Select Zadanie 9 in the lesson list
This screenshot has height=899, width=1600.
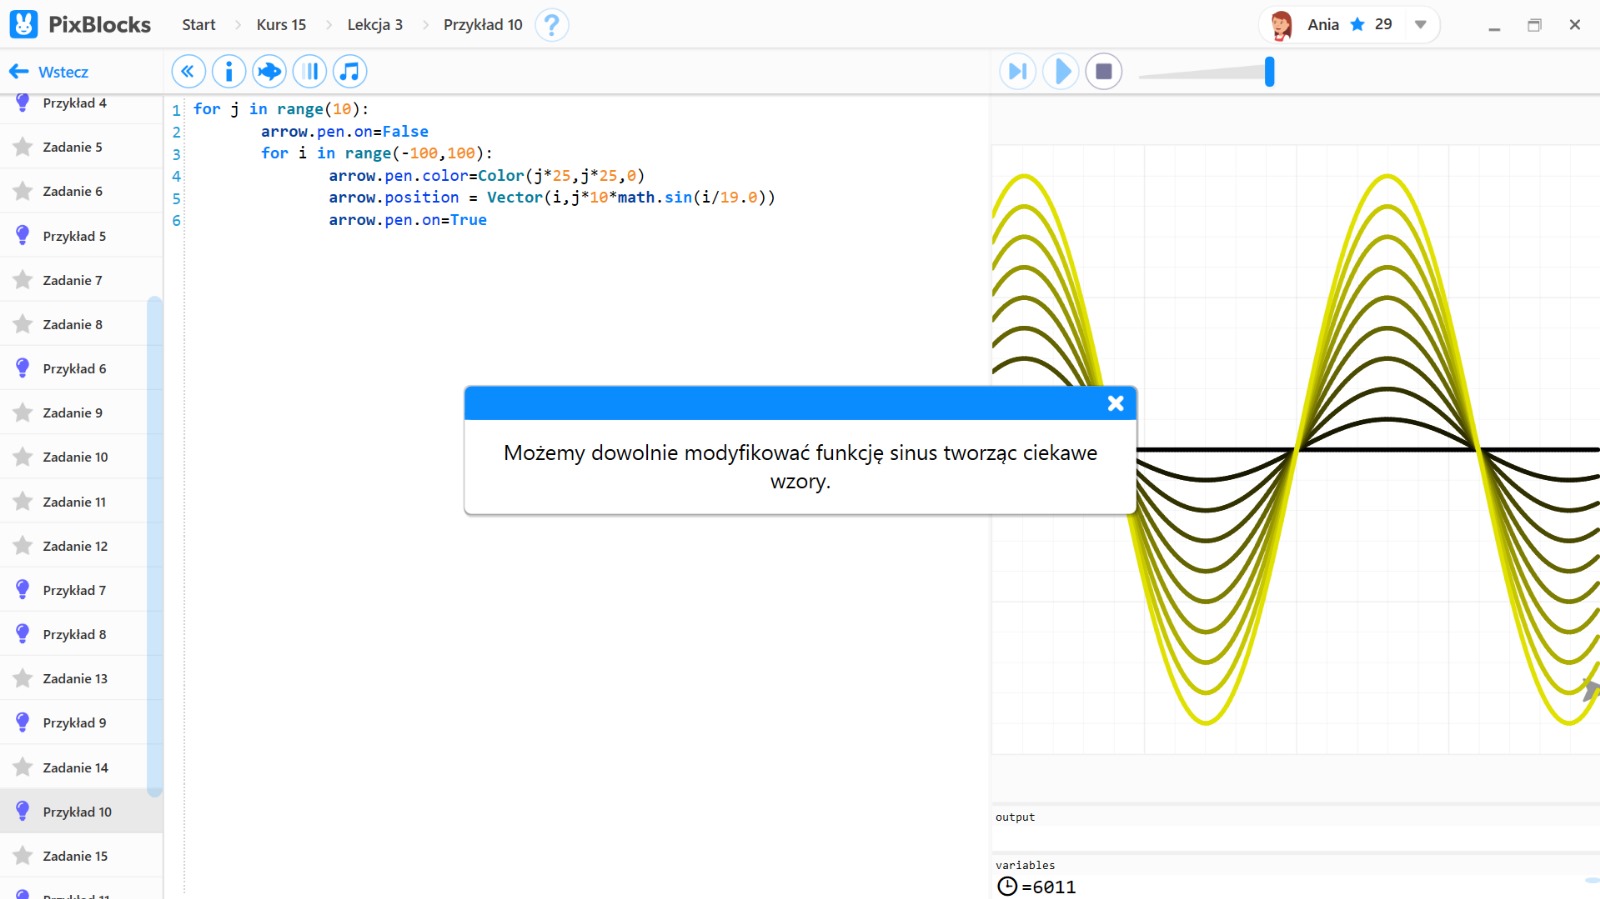click(x=73, y=413)
